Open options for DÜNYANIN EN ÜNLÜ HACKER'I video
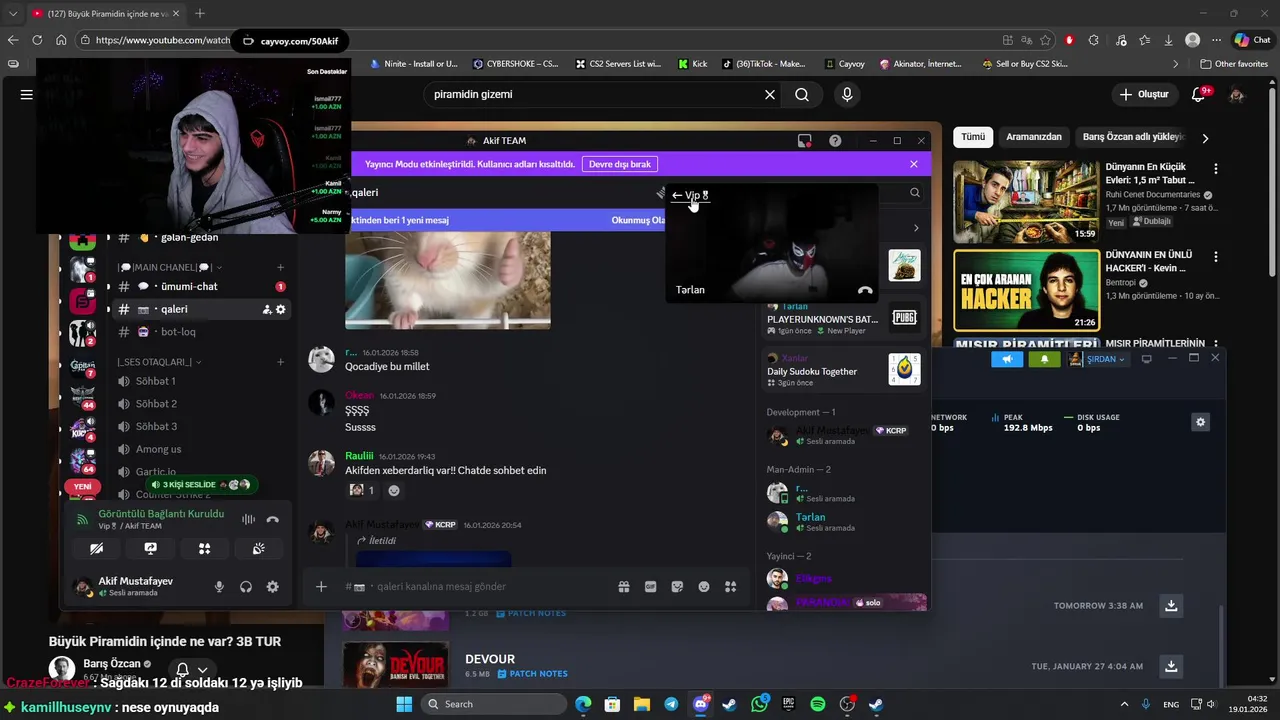The width and height of the screenshot is (1280, 720). (1216, 256)
